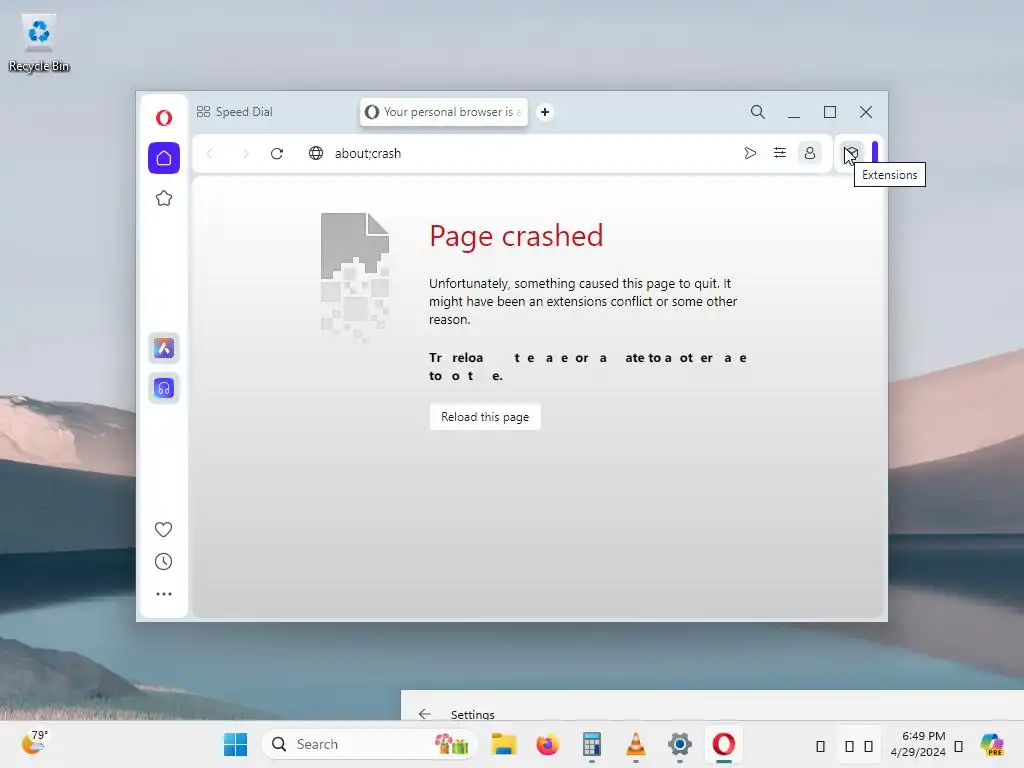Launch Firefox from taskbar
1024x768 pixels.
pos(547,744)
